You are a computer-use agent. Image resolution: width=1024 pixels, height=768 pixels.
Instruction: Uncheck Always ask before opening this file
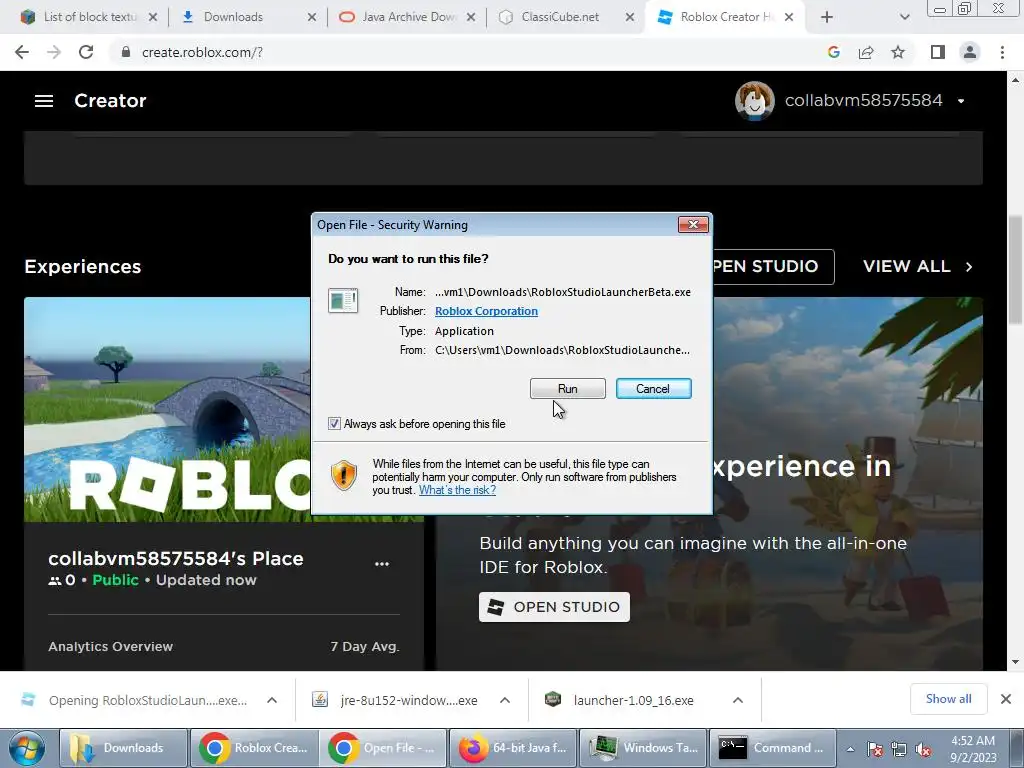(x=334, y=424)
